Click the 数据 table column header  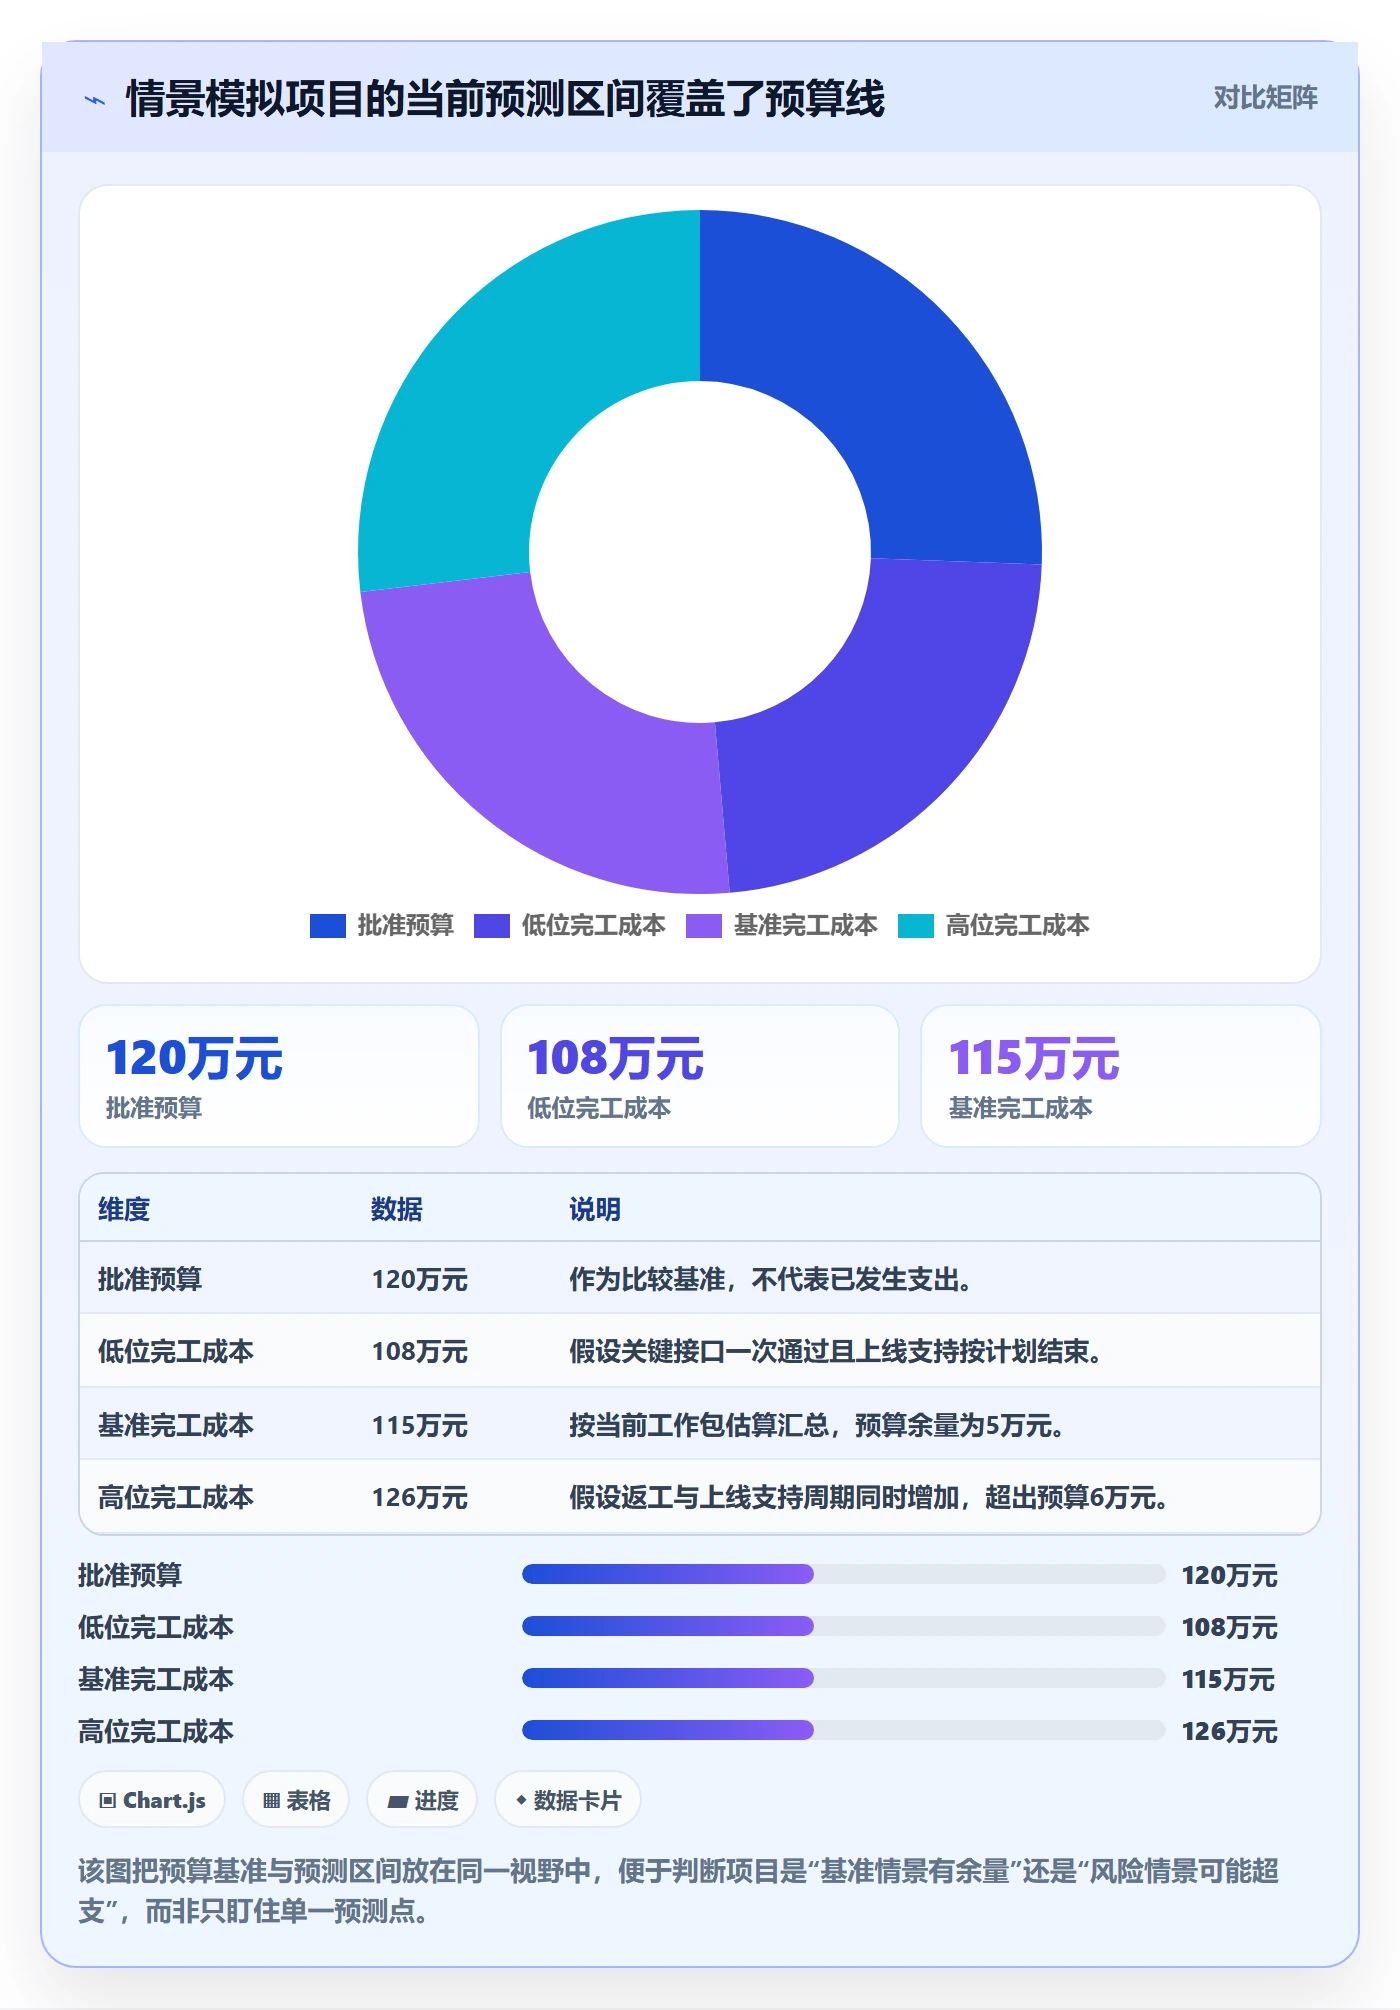[x=397, y=1210]
